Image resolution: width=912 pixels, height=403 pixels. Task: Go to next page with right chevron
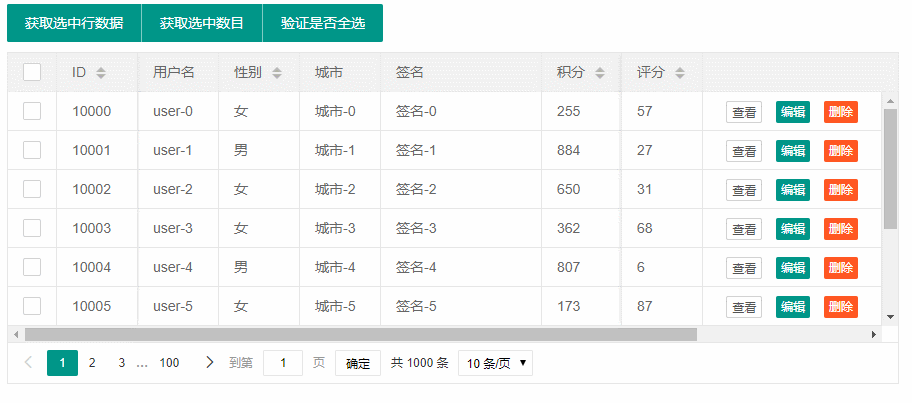click(209, 363)
